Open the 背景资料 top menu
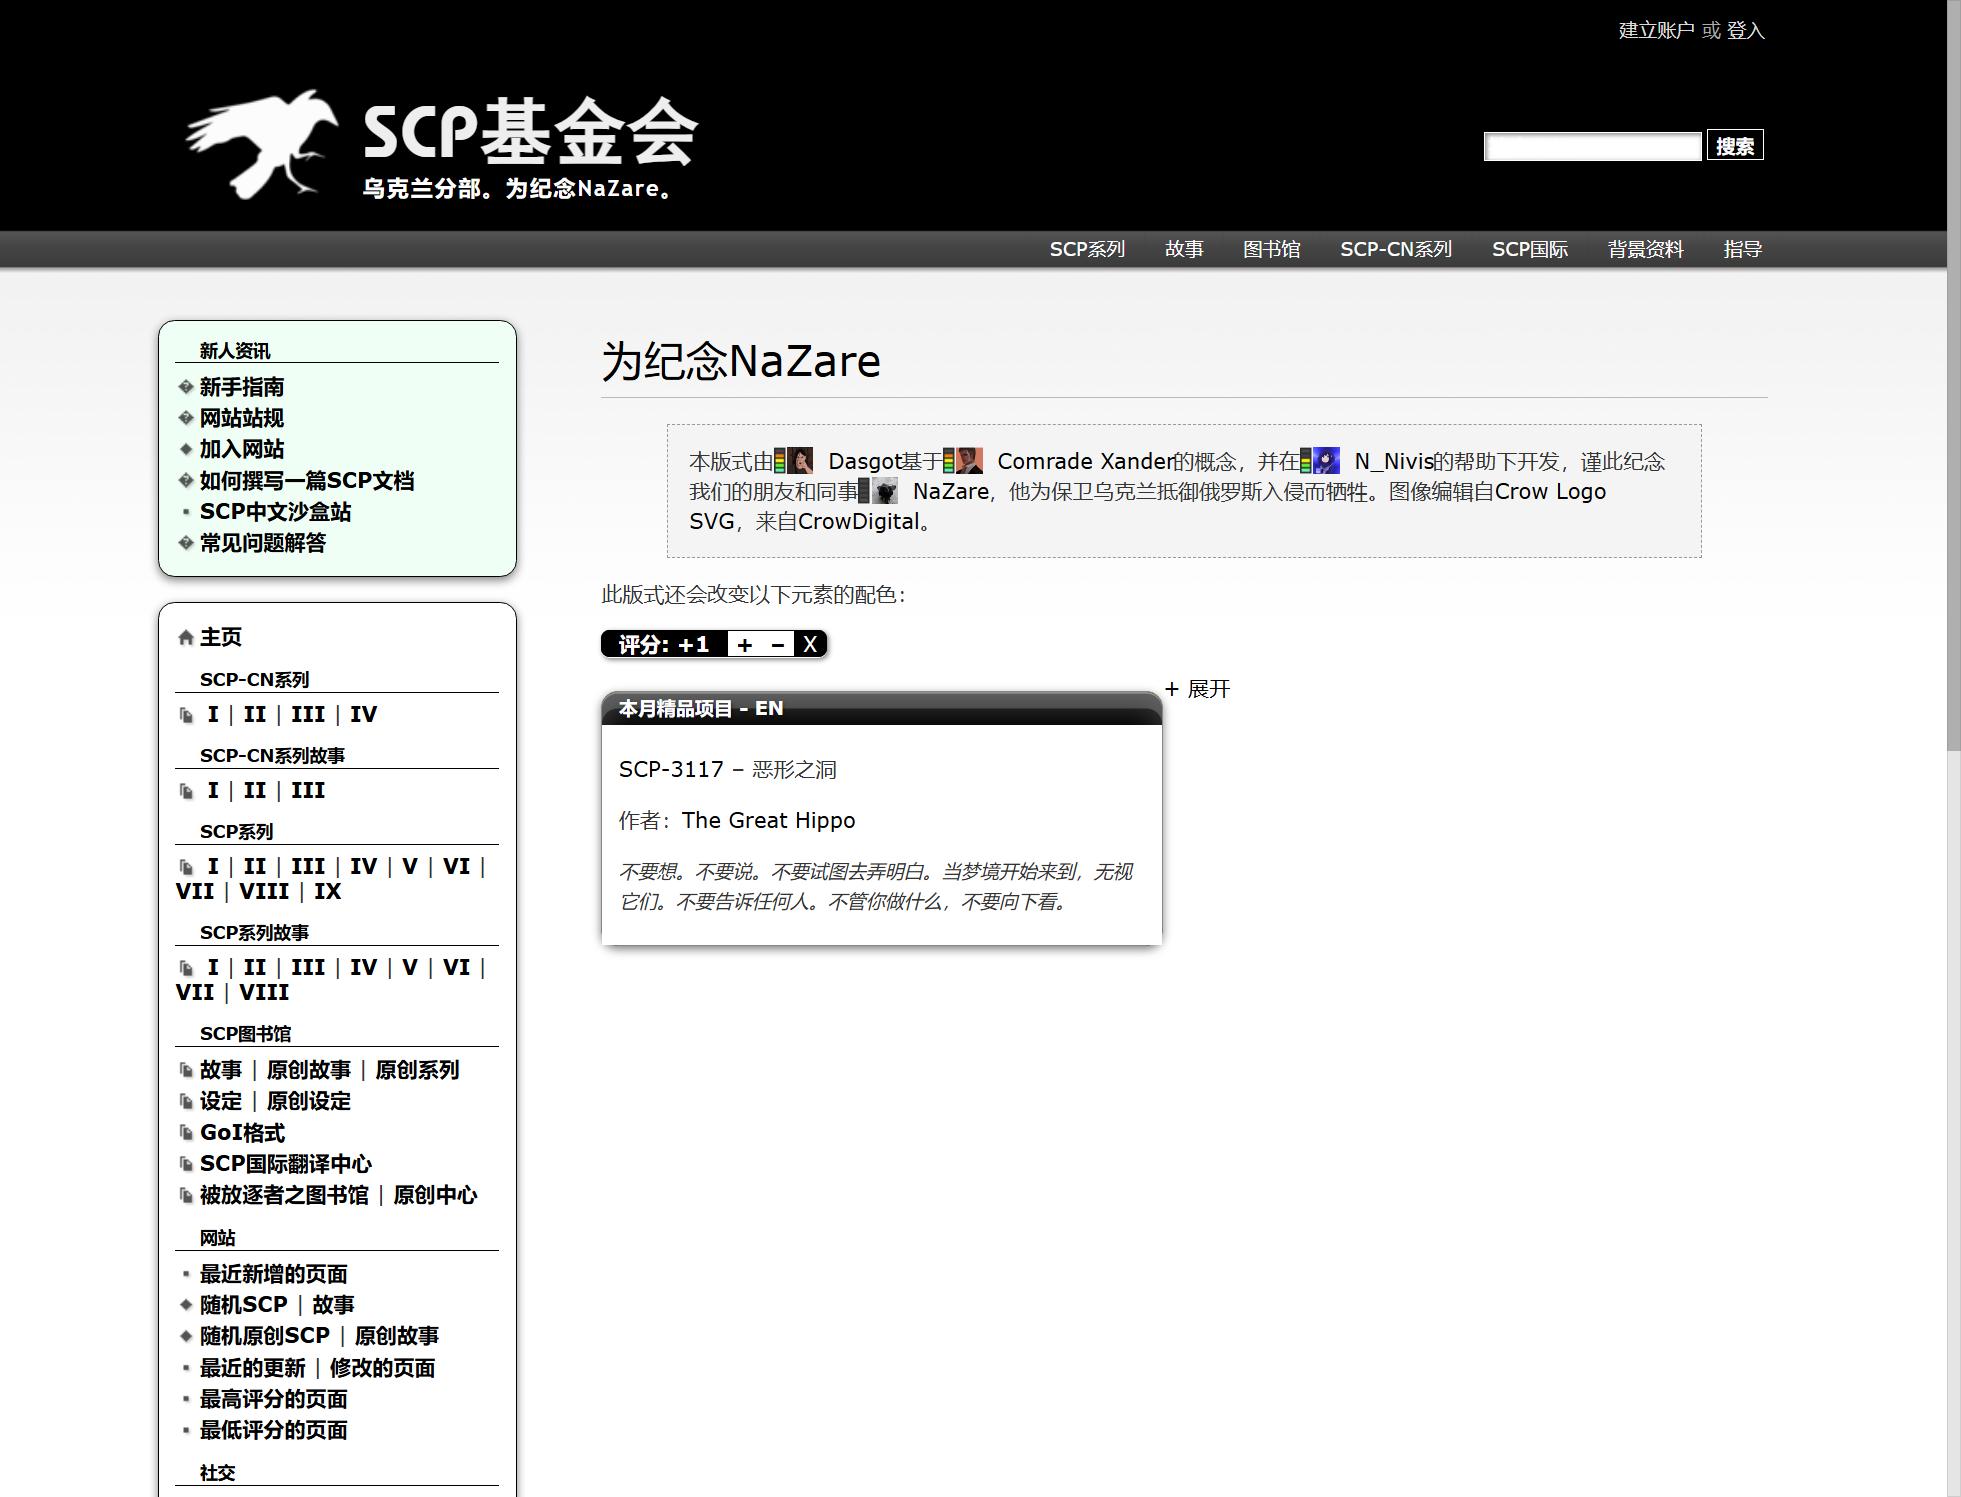The width and height of the screenshot is (1961, 1497). coord(1645,249)
